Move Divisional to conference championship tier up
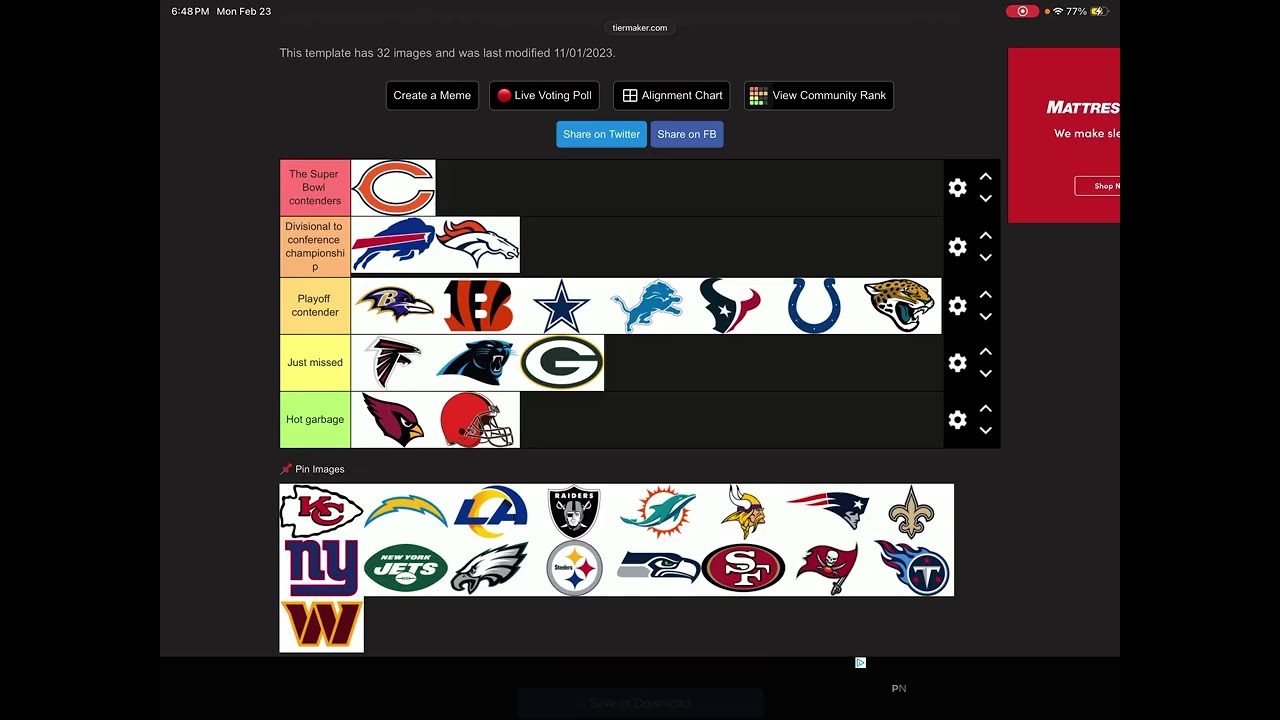1280x720 pixels. point(985,236)
